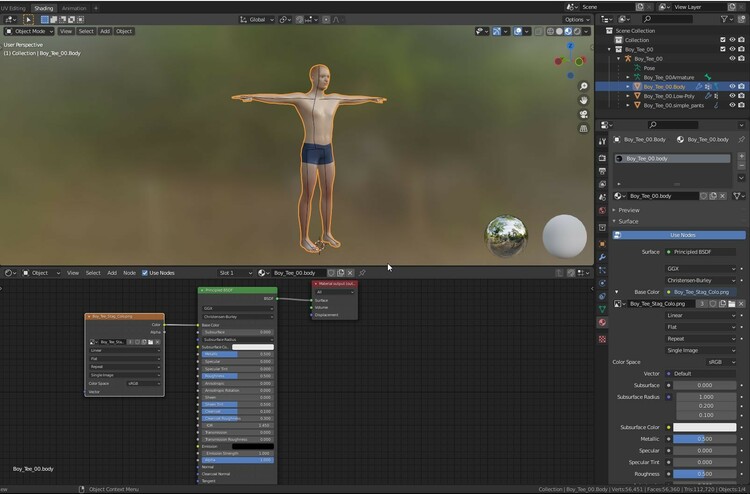This screenshot has width=750, height=494.
Task: Adjust the Metallic slider in properties panel
Action: pos(704,438)
